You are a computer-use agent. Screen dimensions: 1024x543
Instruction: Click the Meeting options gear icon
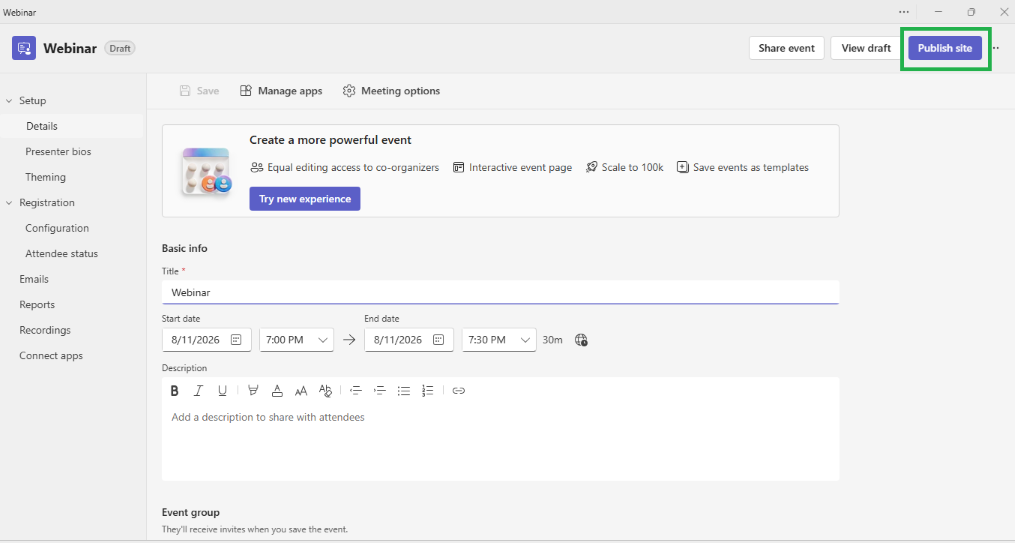(349, 91)
